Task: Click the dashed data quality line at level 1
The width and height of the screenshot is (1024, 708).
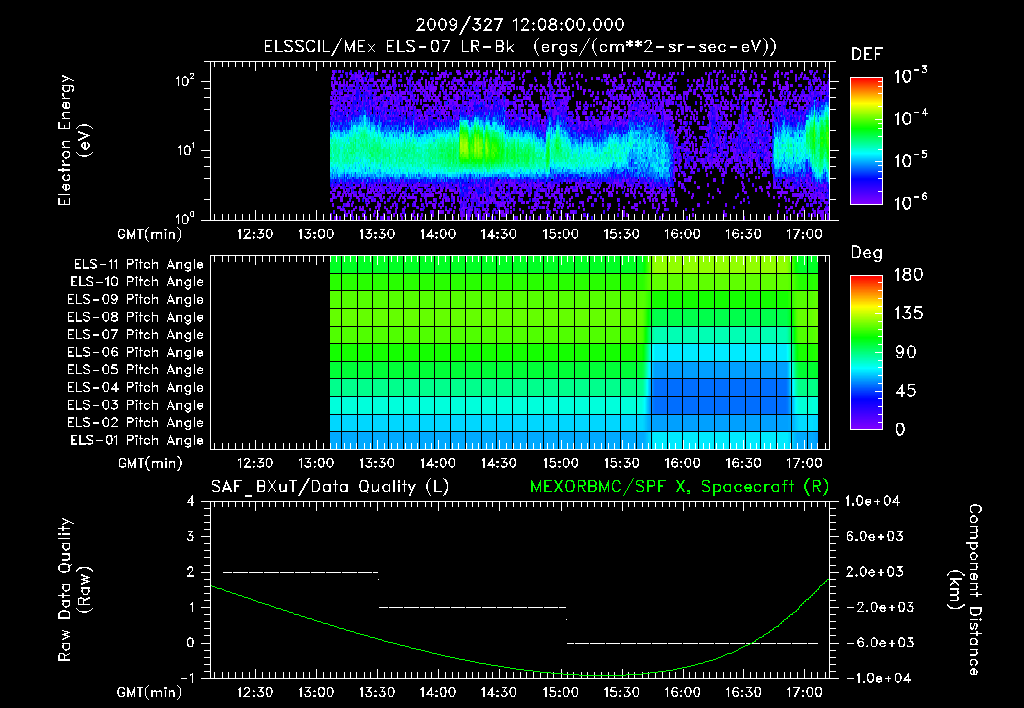Action: click(472, 607)
